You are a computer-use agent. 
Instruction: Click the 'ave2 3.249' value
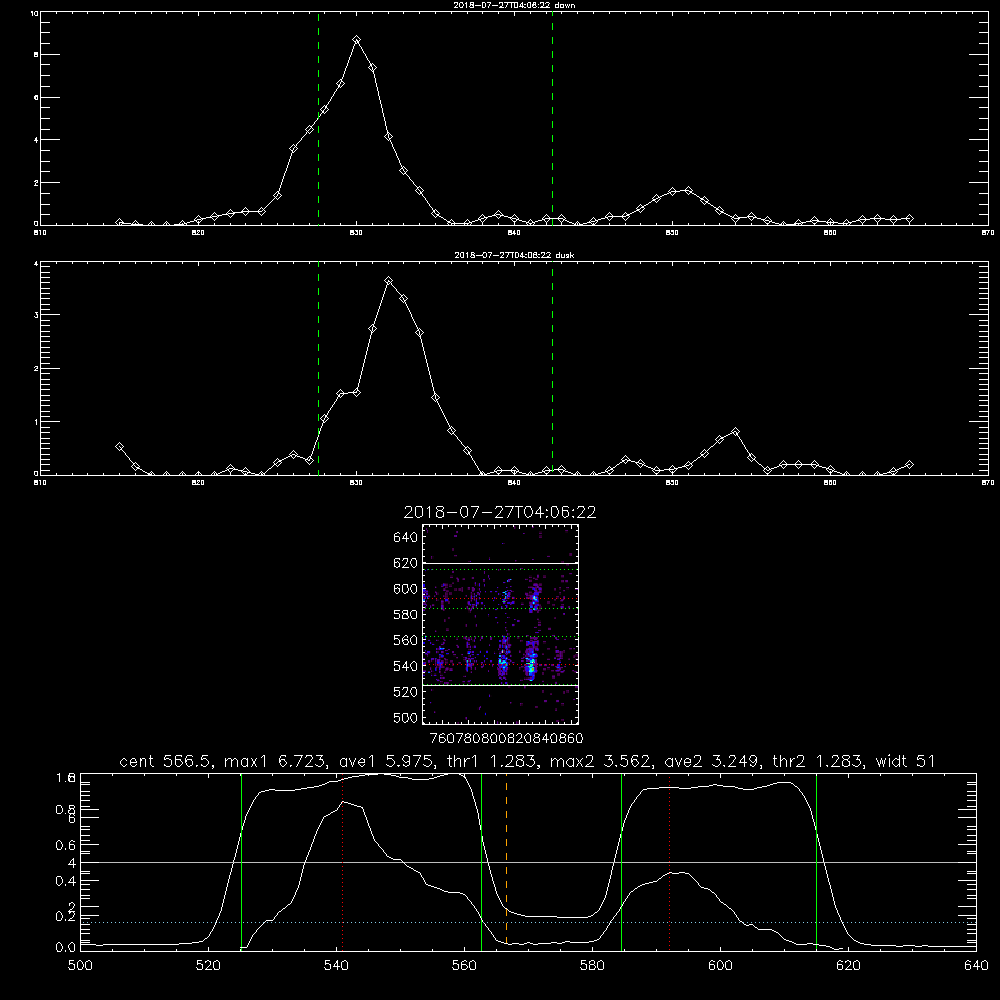[710, 761]
